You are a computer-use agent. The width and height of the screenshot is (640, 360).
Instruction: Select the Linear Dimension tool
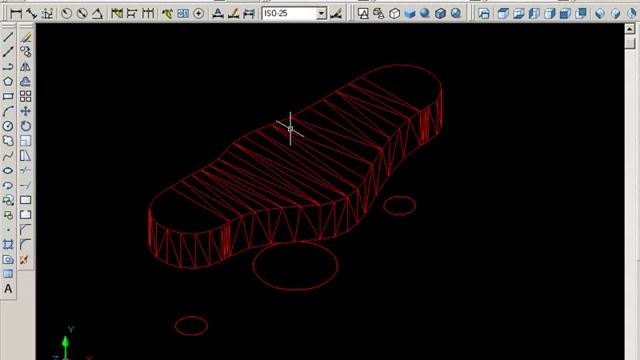[16, 13]
